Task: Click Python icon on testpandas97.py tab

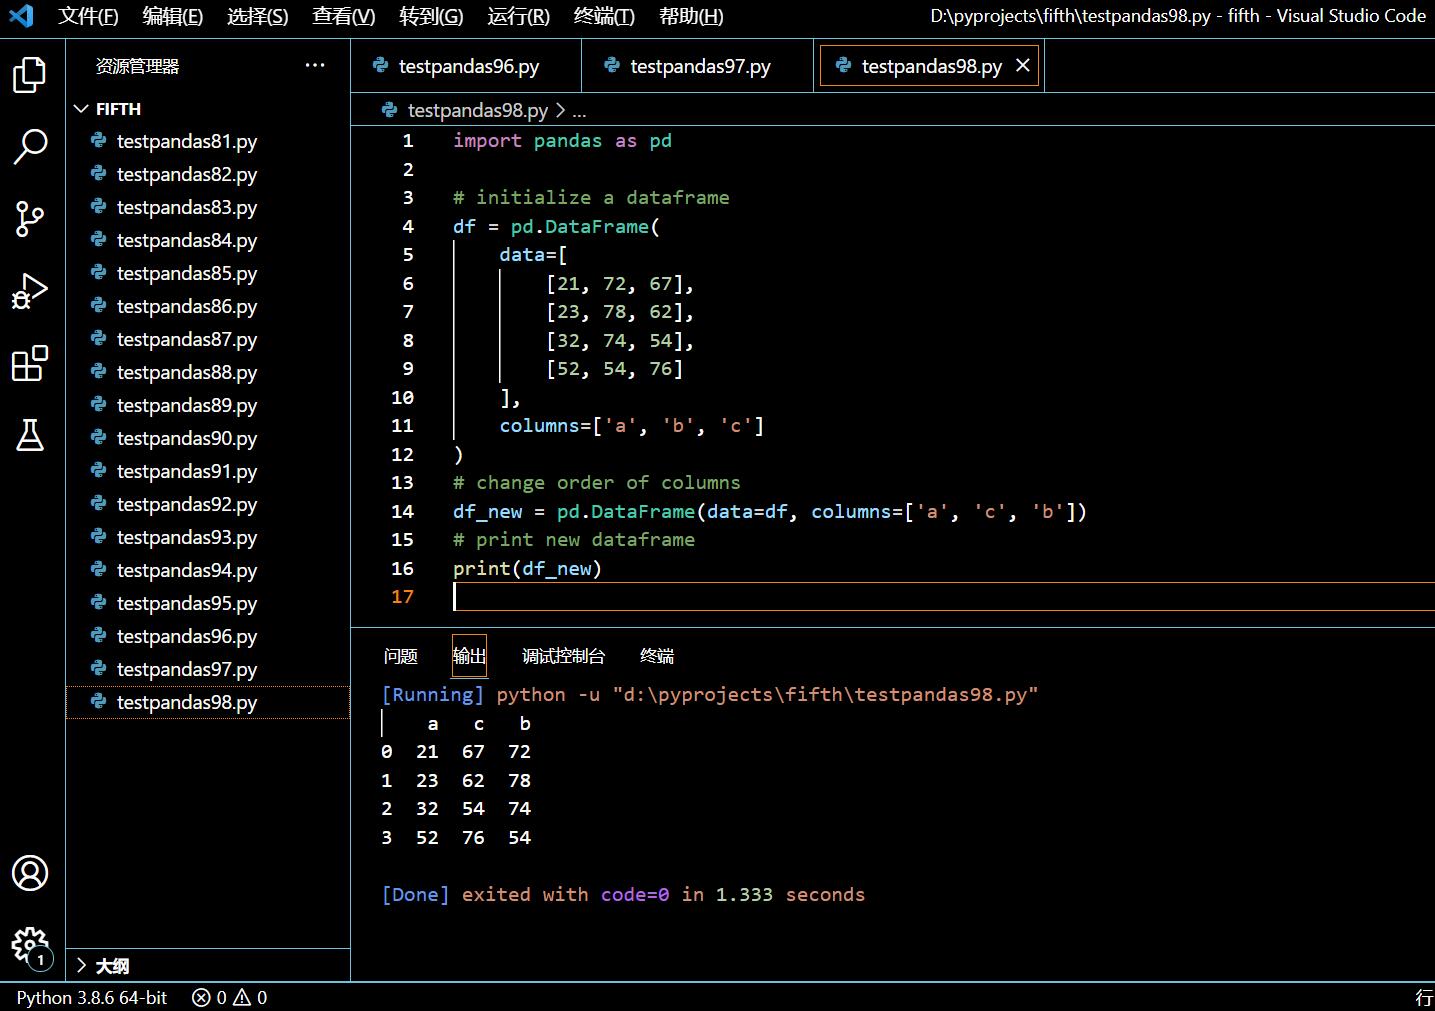Action: point(612,66)
